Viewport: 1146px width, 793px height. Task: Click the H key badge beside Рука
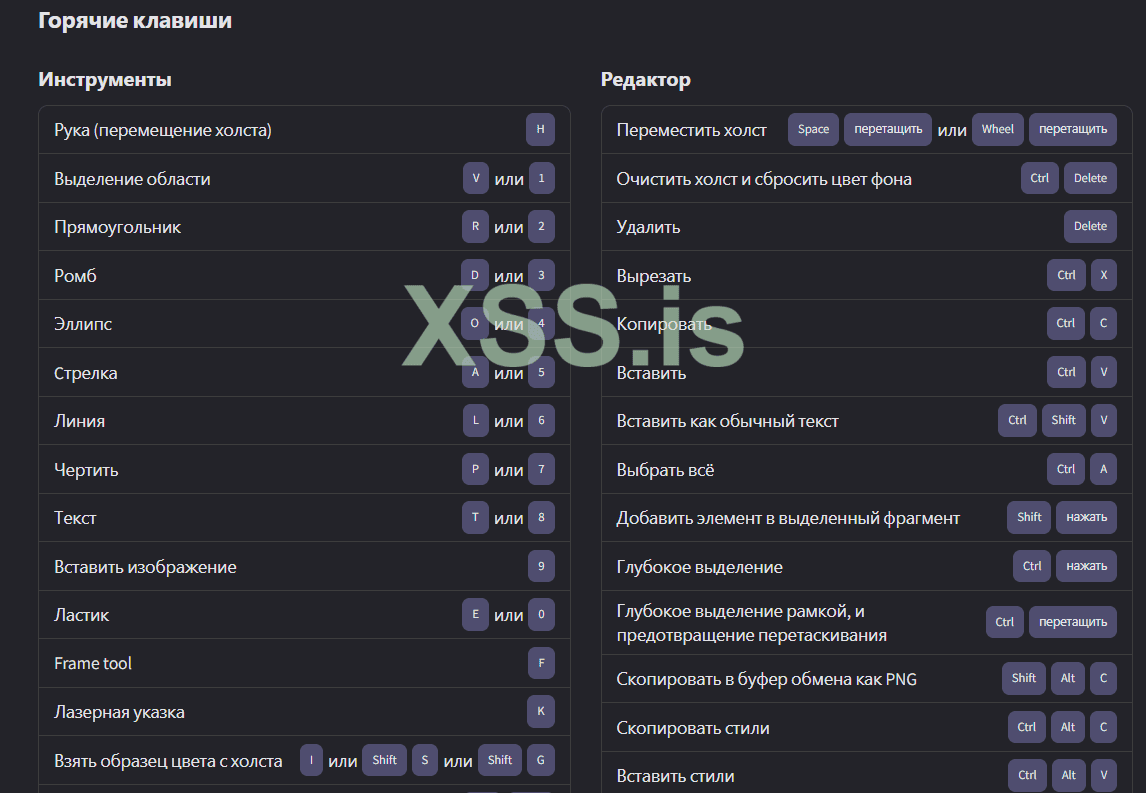[540, 130]
